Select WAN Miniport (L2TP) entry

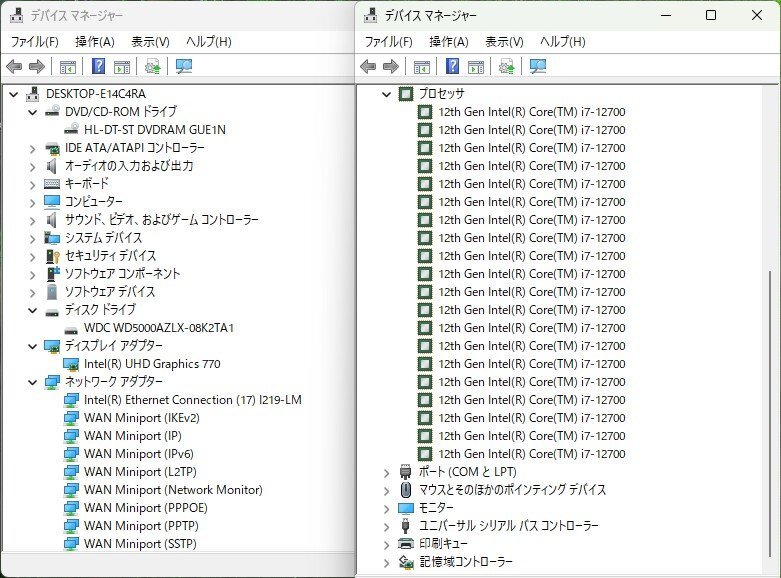tap(140, 472)
